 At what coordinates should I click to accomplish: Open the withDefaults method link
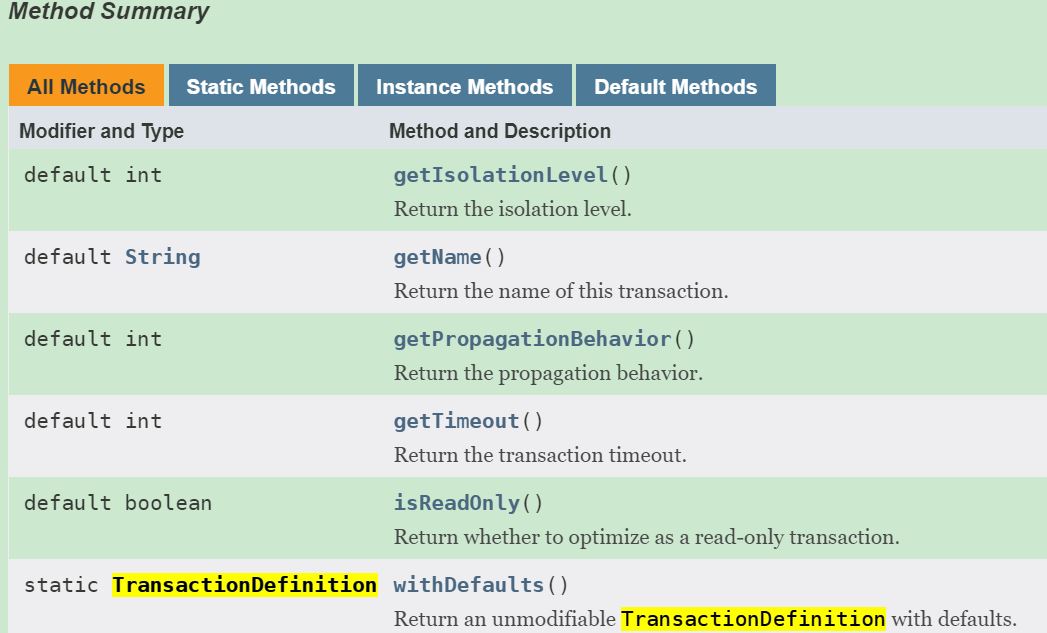coord(469,585)
